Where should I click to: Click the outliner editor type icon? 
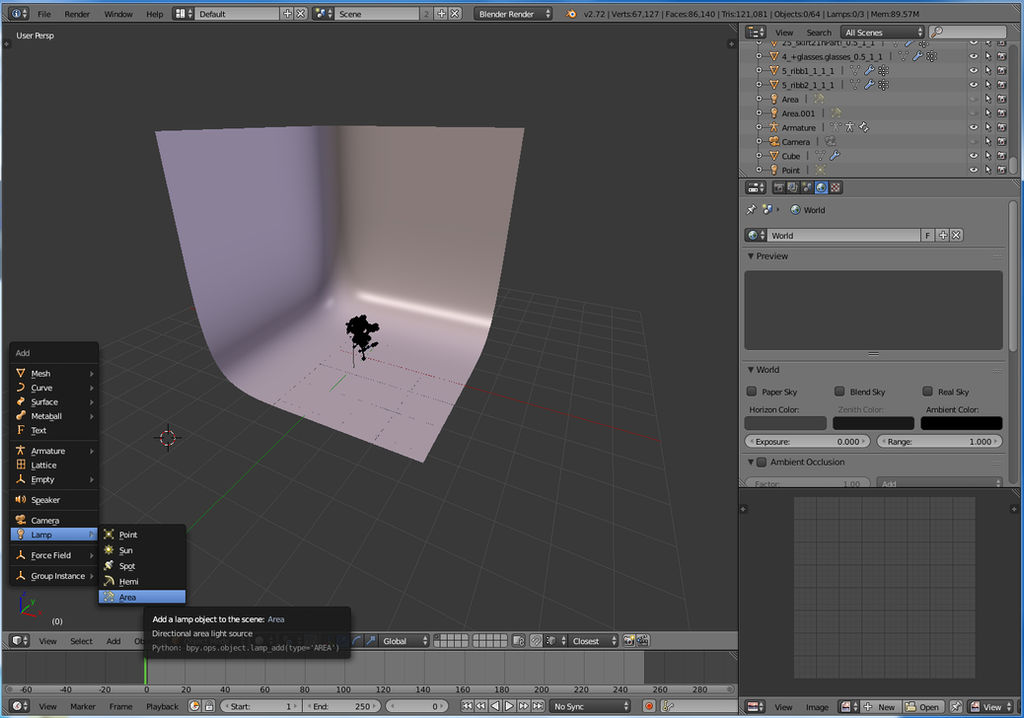756,32
